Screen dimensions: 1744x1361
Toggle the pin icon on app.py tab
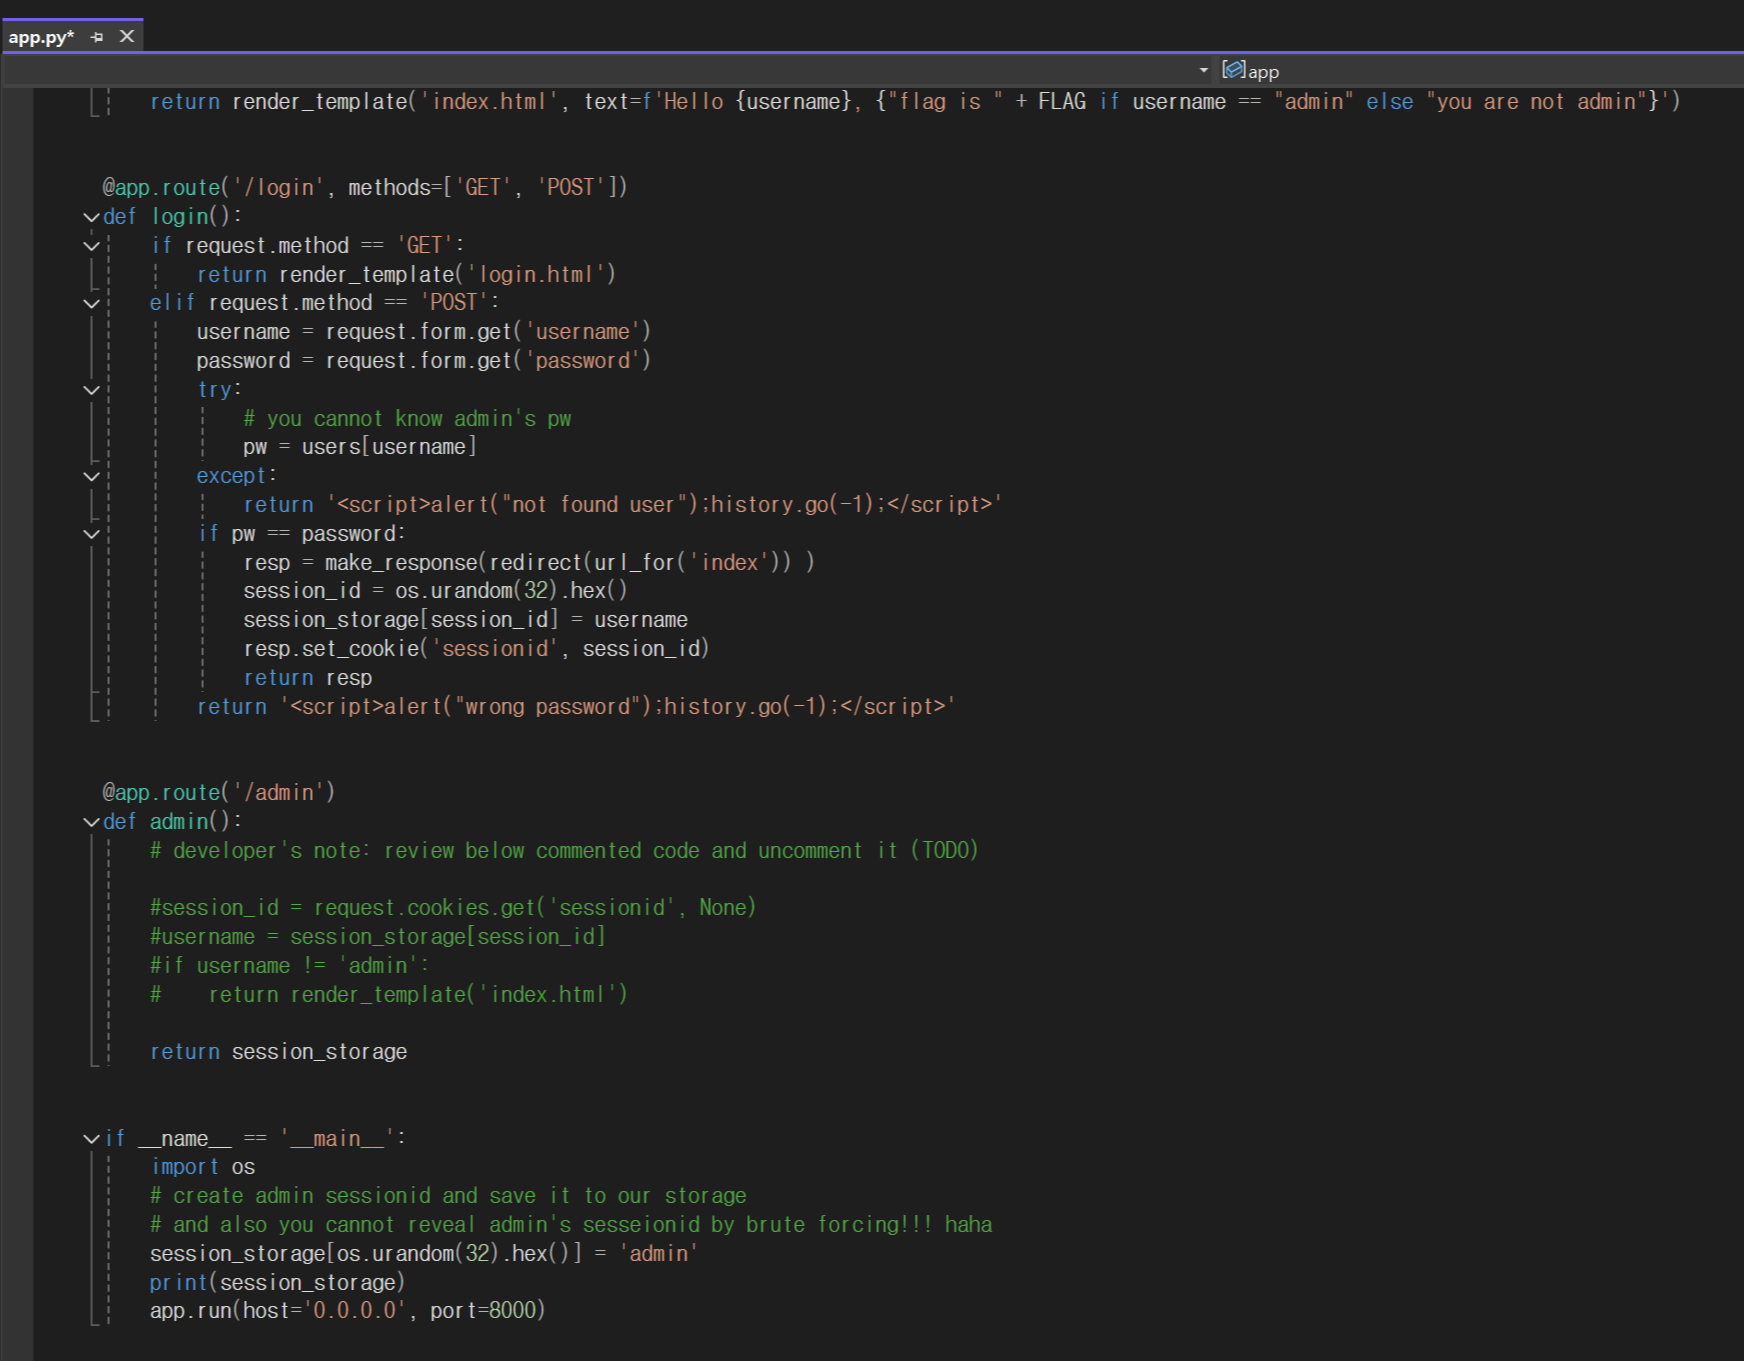(97, 37)
